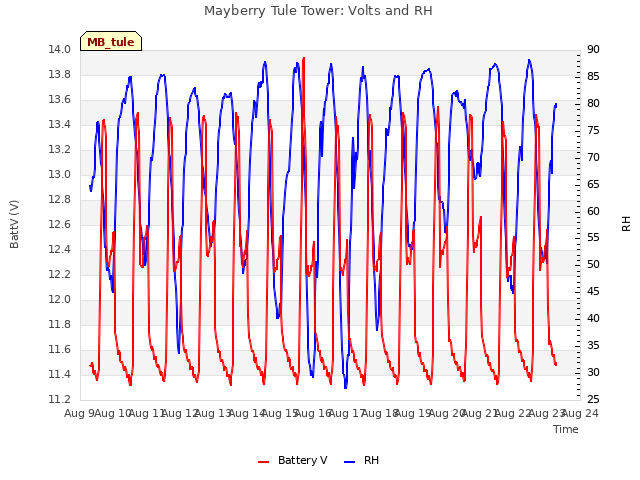Viewport: 640px width, 480px height.
Task: Click the 25 right axis tick label
Action: pos(593,399)
